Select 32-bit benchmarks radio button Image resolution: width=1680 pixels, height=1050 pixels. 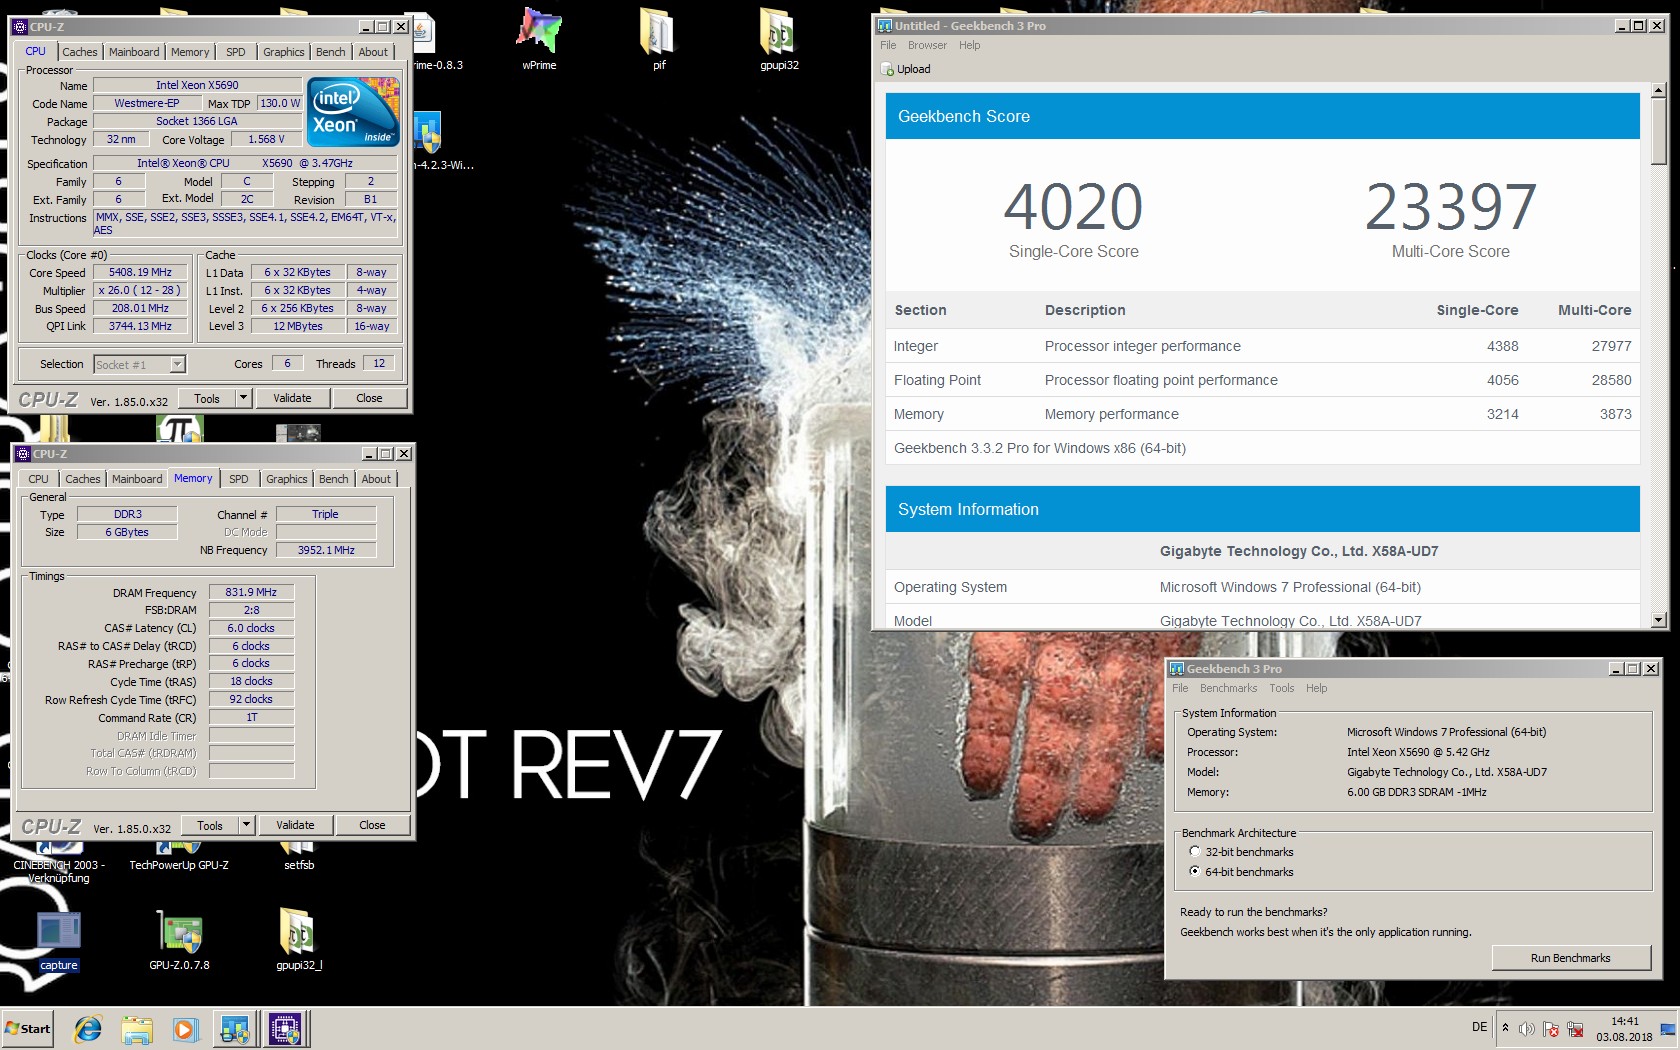pos(1194,852)
